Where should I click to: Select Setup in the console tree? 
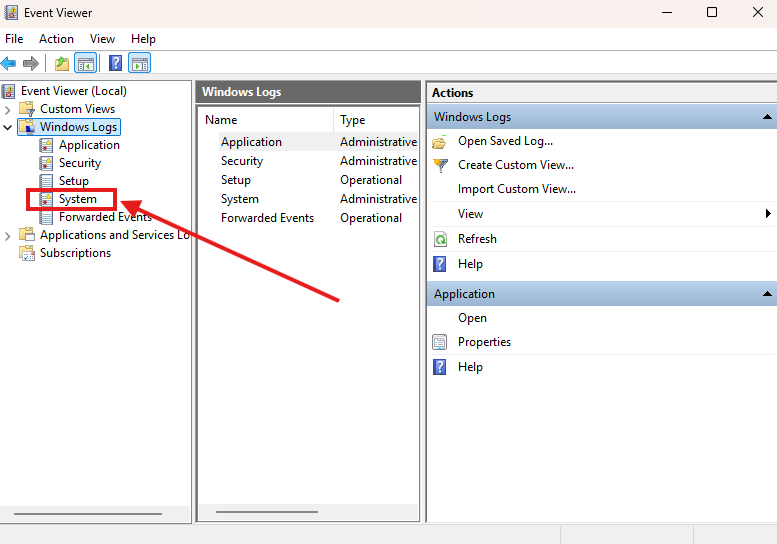tap(74, 181)
